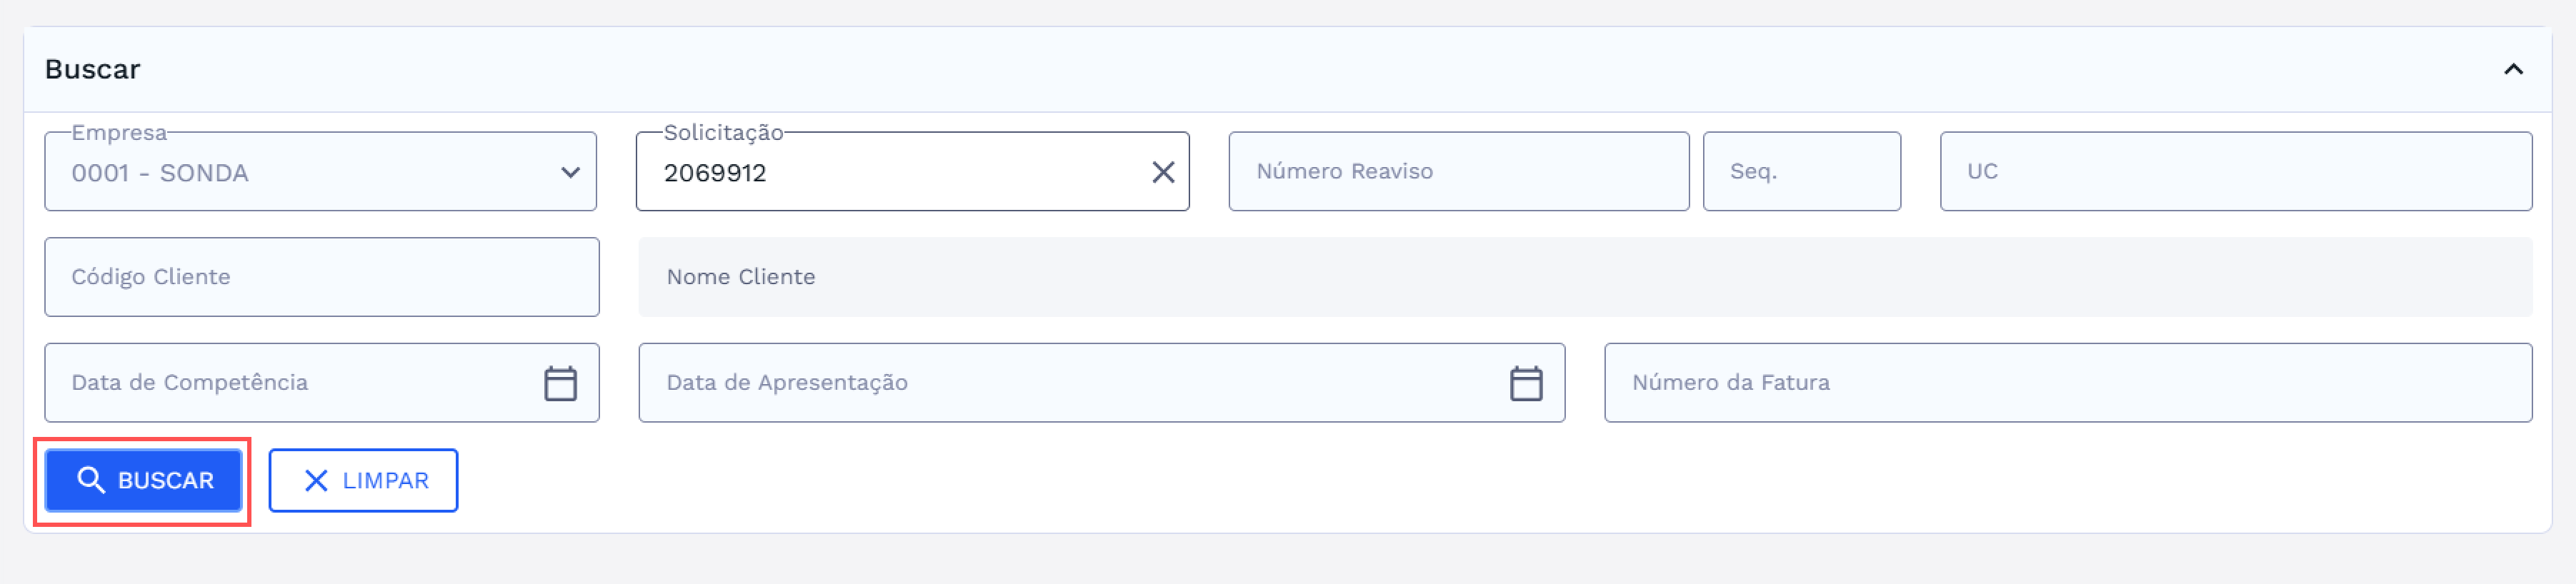Focus the Solicitação field containing 2069912
The width and height of the screenshot is (2576, 584).
[890, 172]
